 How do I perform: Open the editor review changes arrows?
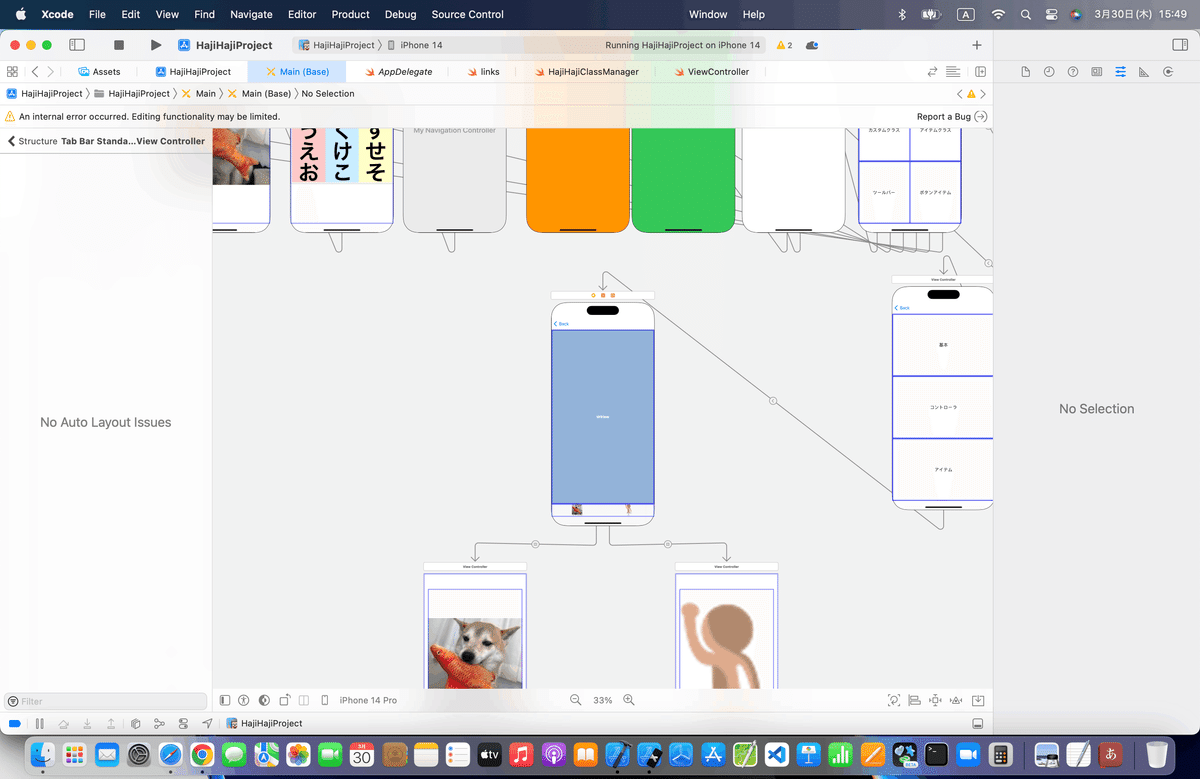pyautogui.click(x=933, y=72)
